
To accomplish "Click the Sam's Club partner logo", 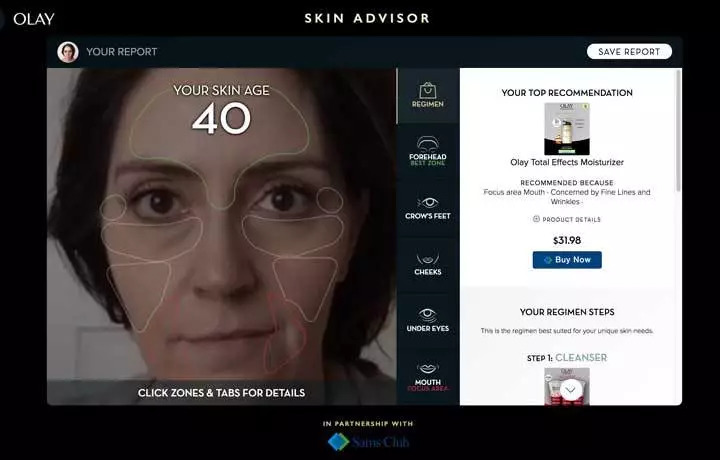I will pyautogui.click(x=368, y=442).
